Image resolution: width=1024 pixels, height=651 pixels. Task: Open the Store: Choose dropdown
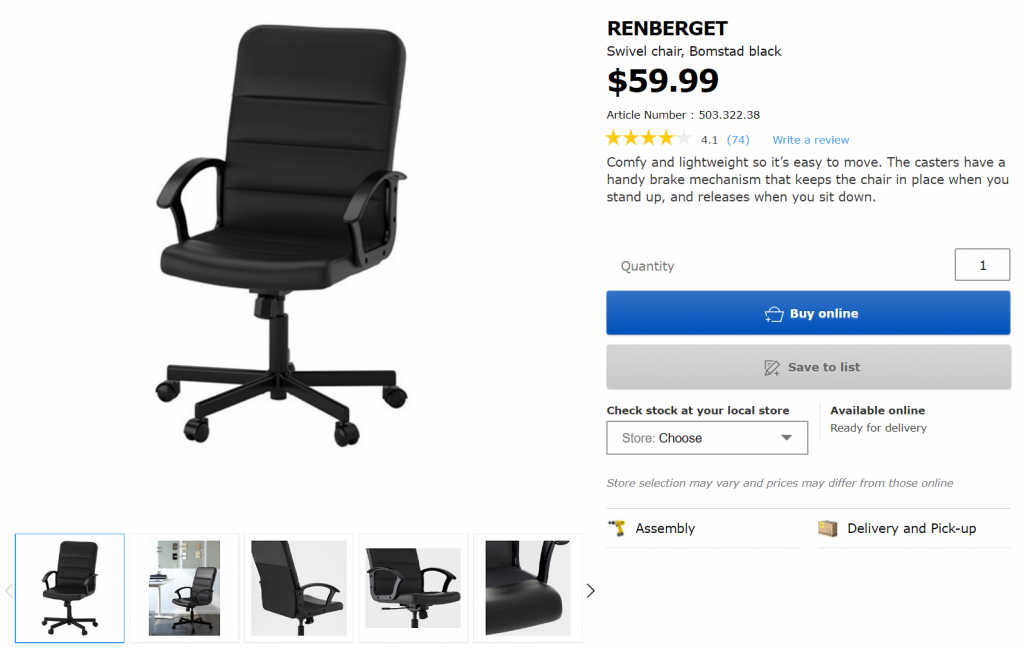(707, 437)
